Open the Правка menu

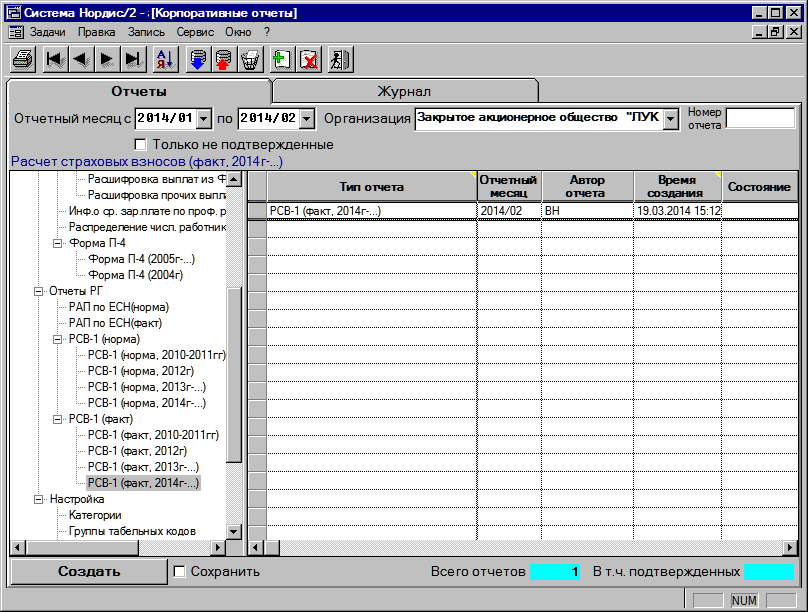(96, 32)
